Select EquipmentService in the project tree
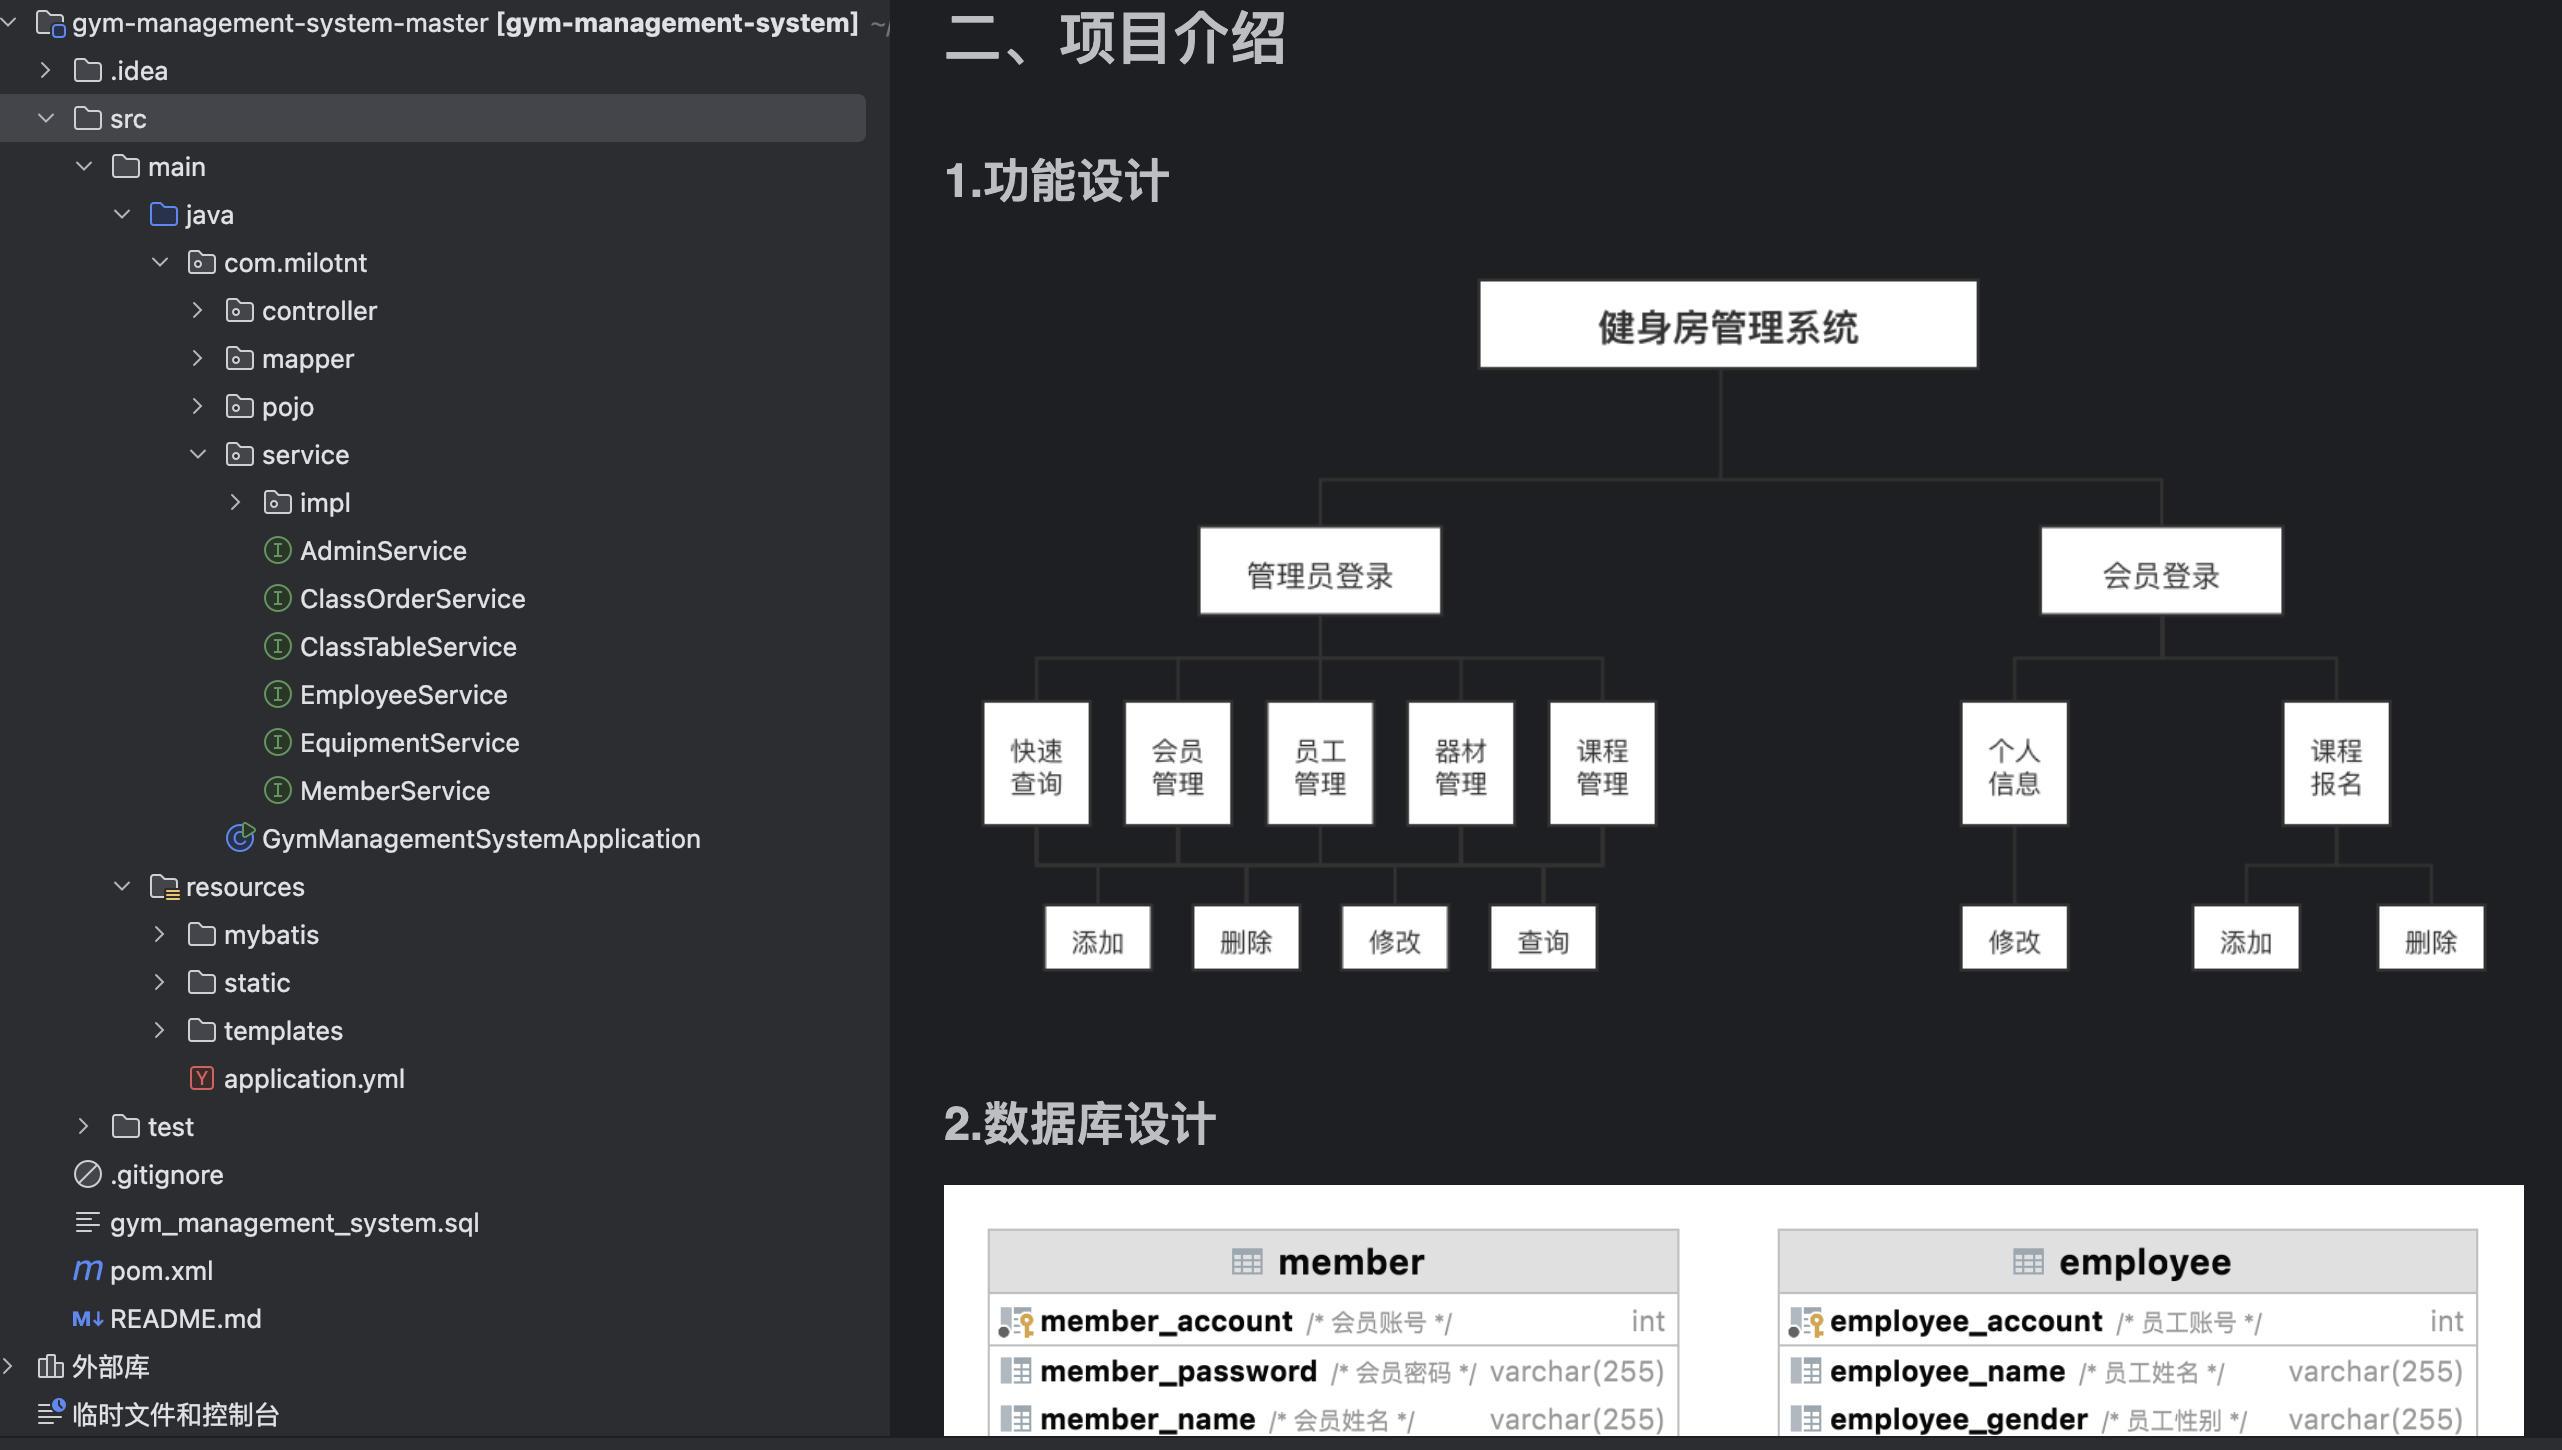2562x1450 pixels. pyautogui.click(x=409, y=743)
